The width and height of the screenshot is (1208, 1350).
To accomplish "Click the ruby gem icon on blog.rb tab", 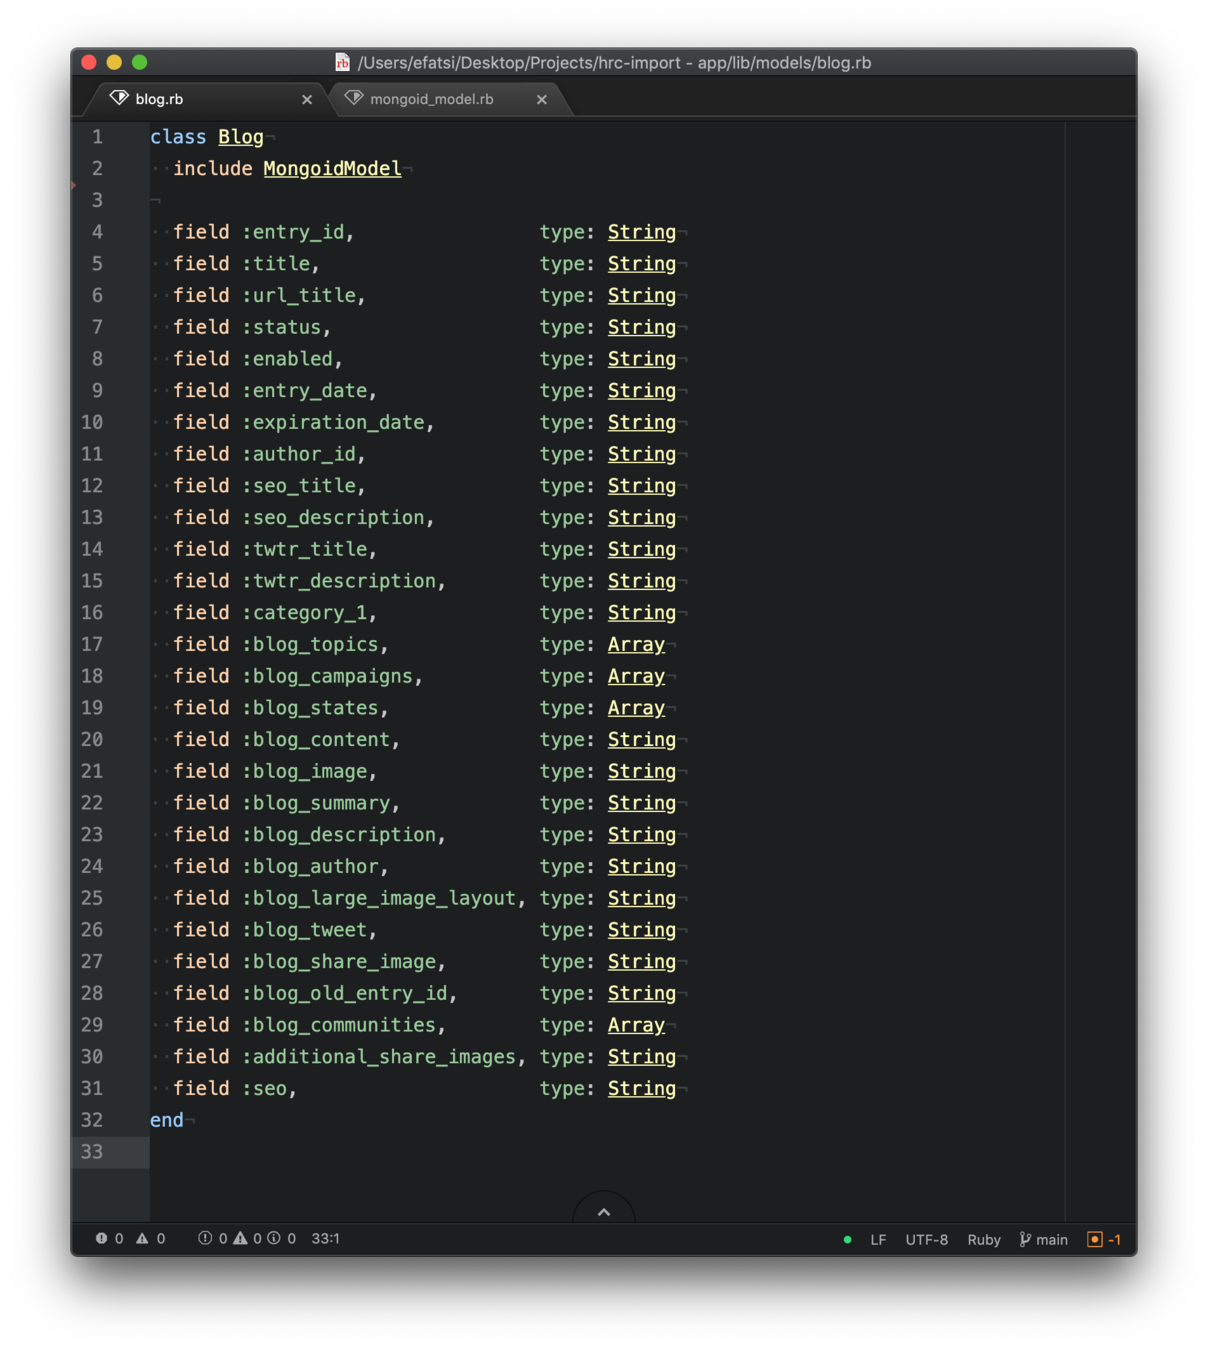I will [x=119, y=98].
